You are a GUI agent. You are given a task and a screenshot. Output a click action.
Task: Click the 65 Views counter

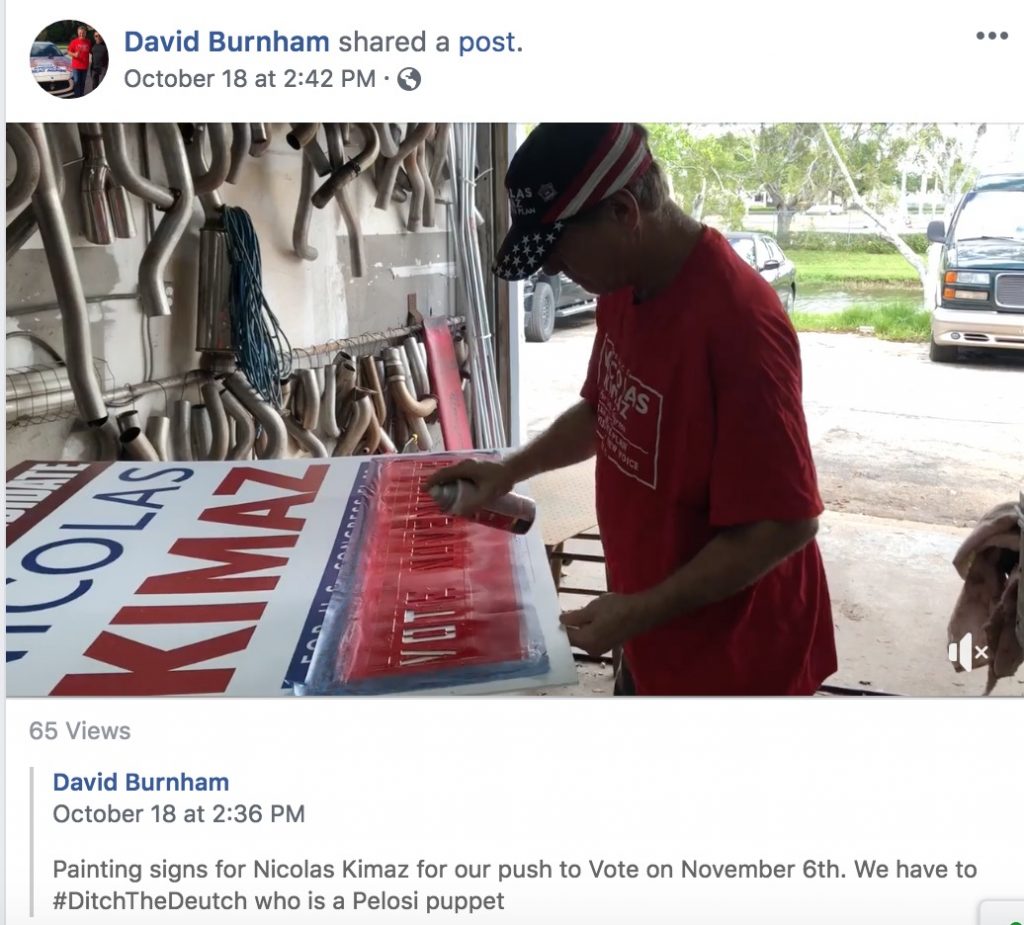coord(80,731)
